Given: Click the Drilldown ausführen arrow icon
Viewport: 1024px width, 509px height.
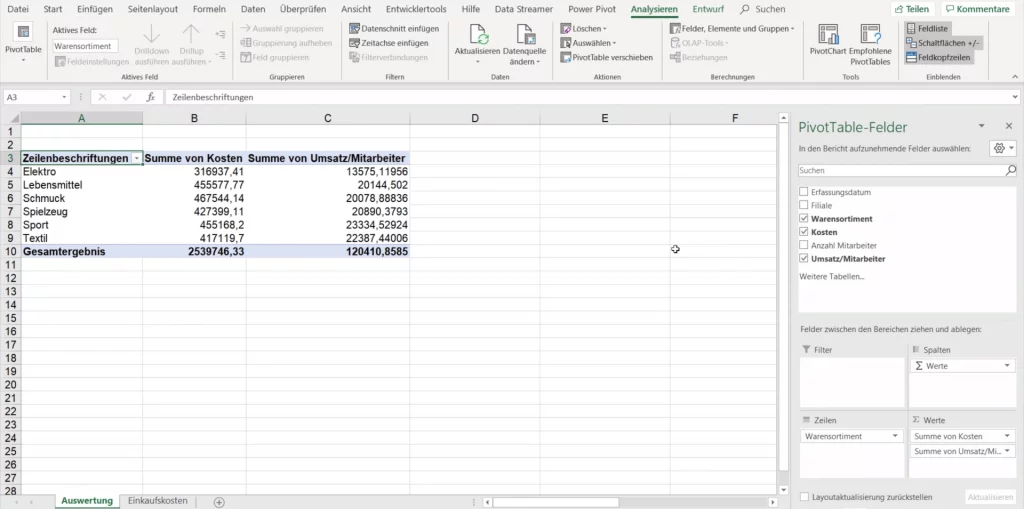Looking at the screenshot, I should point(151,34).
